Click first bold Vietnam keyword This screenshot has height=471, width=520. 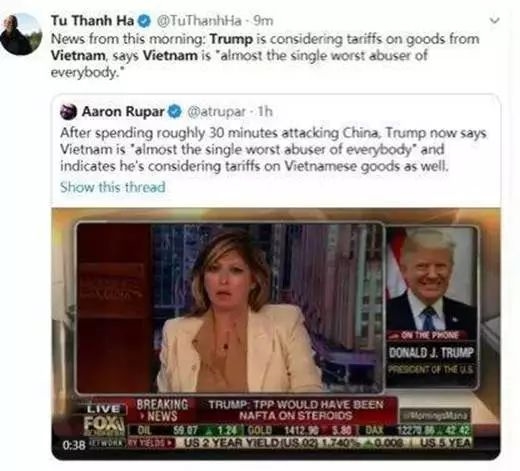coord(78,55)
